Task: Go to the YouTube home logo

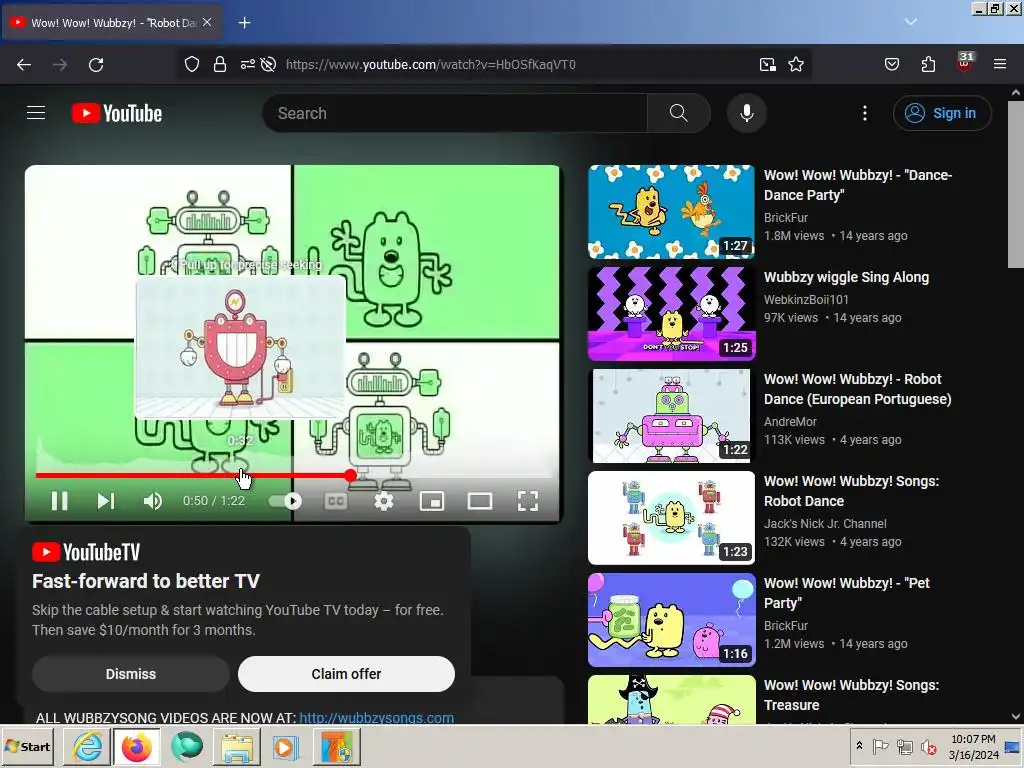Action: click(x=117, y=113)
